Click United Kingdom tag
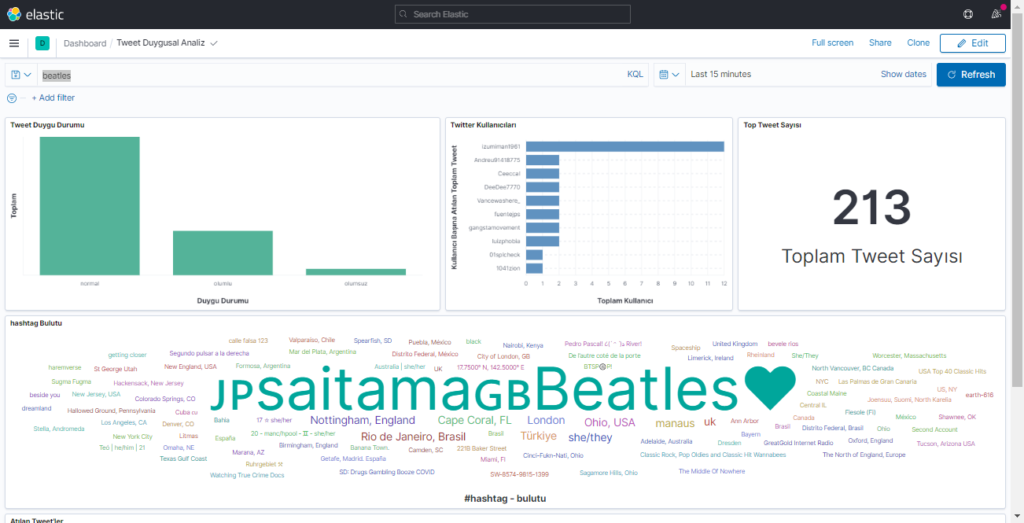The image size is (1024, 523). [735, 343]
